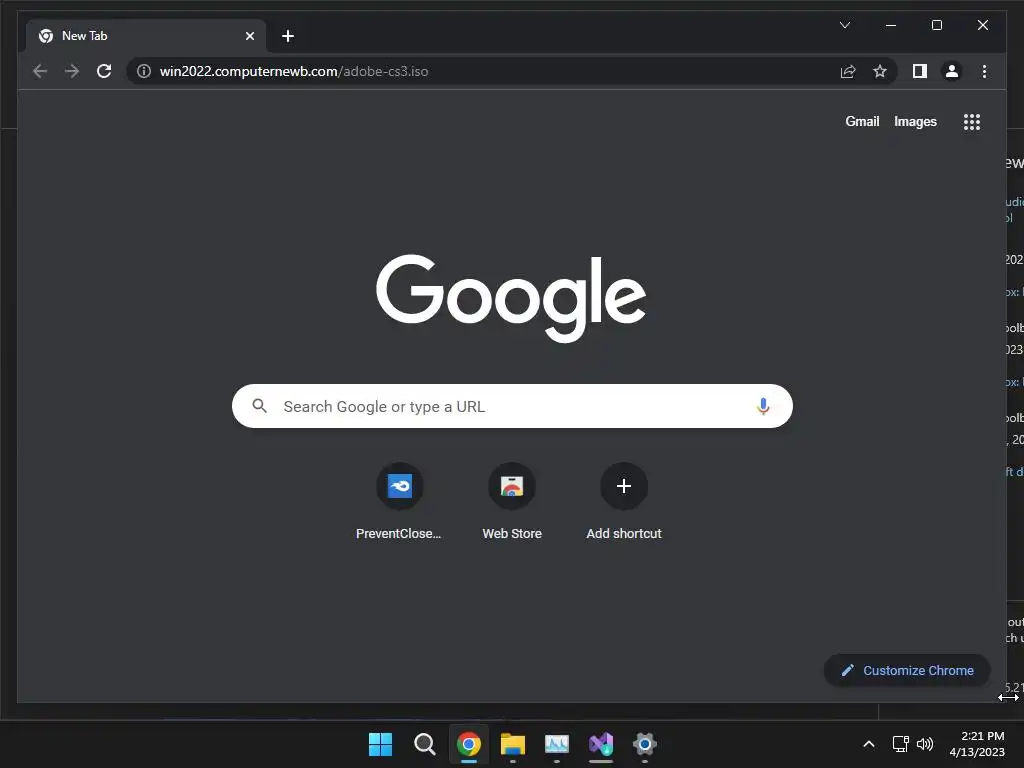Open the Chrome side panel

point(920,71)
